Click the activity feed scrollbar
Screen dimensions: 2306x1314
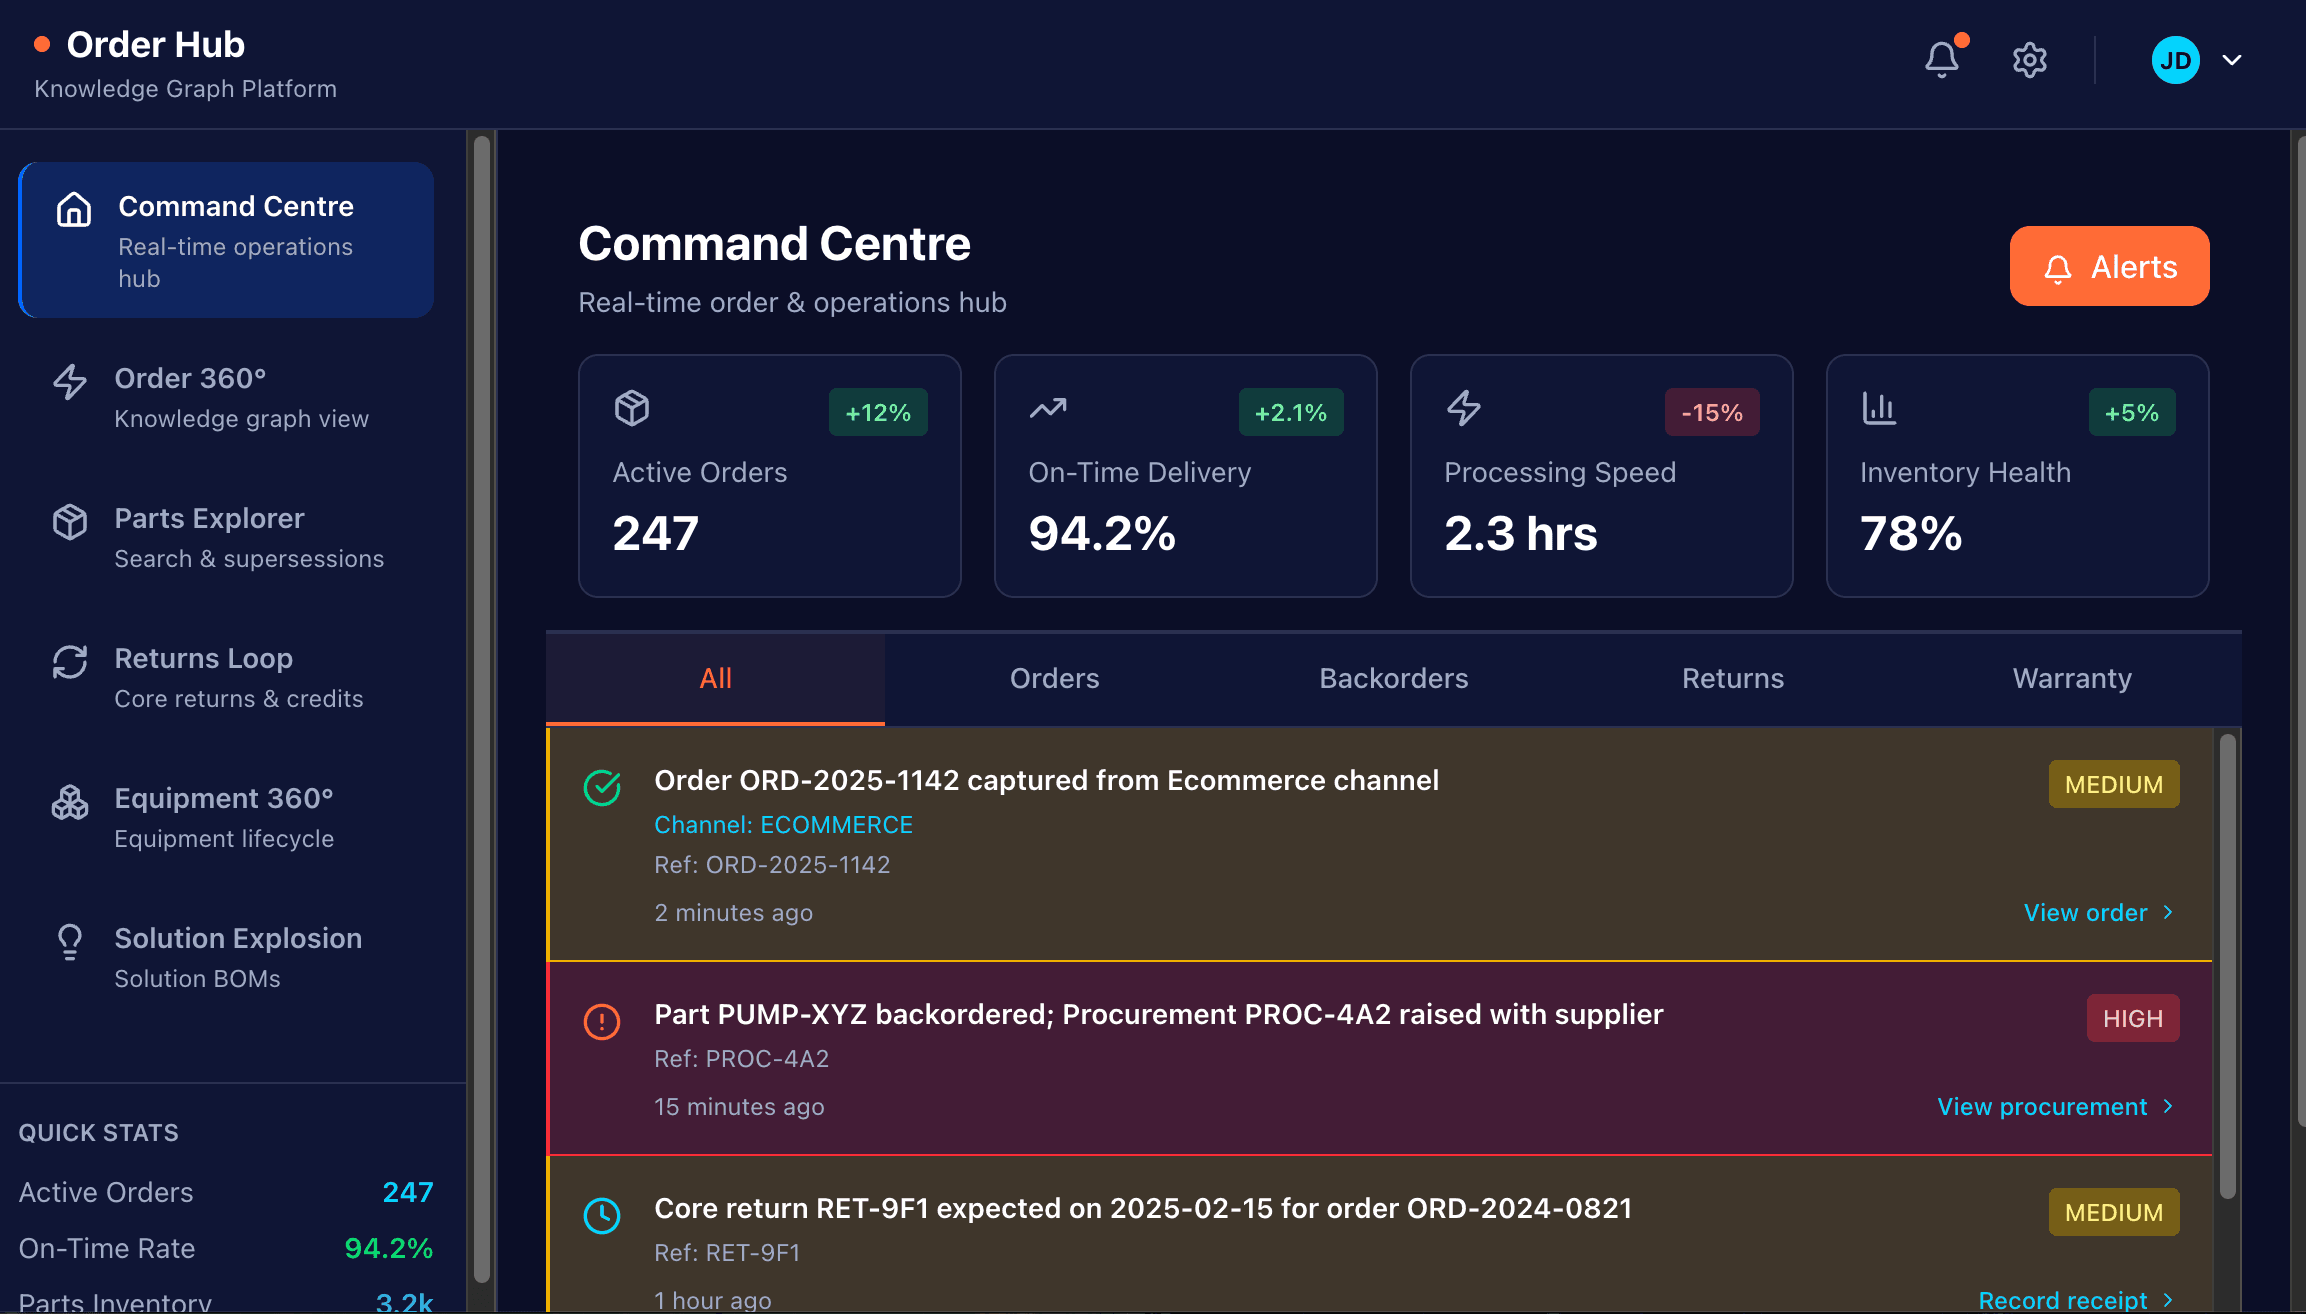pos(2227,965)
